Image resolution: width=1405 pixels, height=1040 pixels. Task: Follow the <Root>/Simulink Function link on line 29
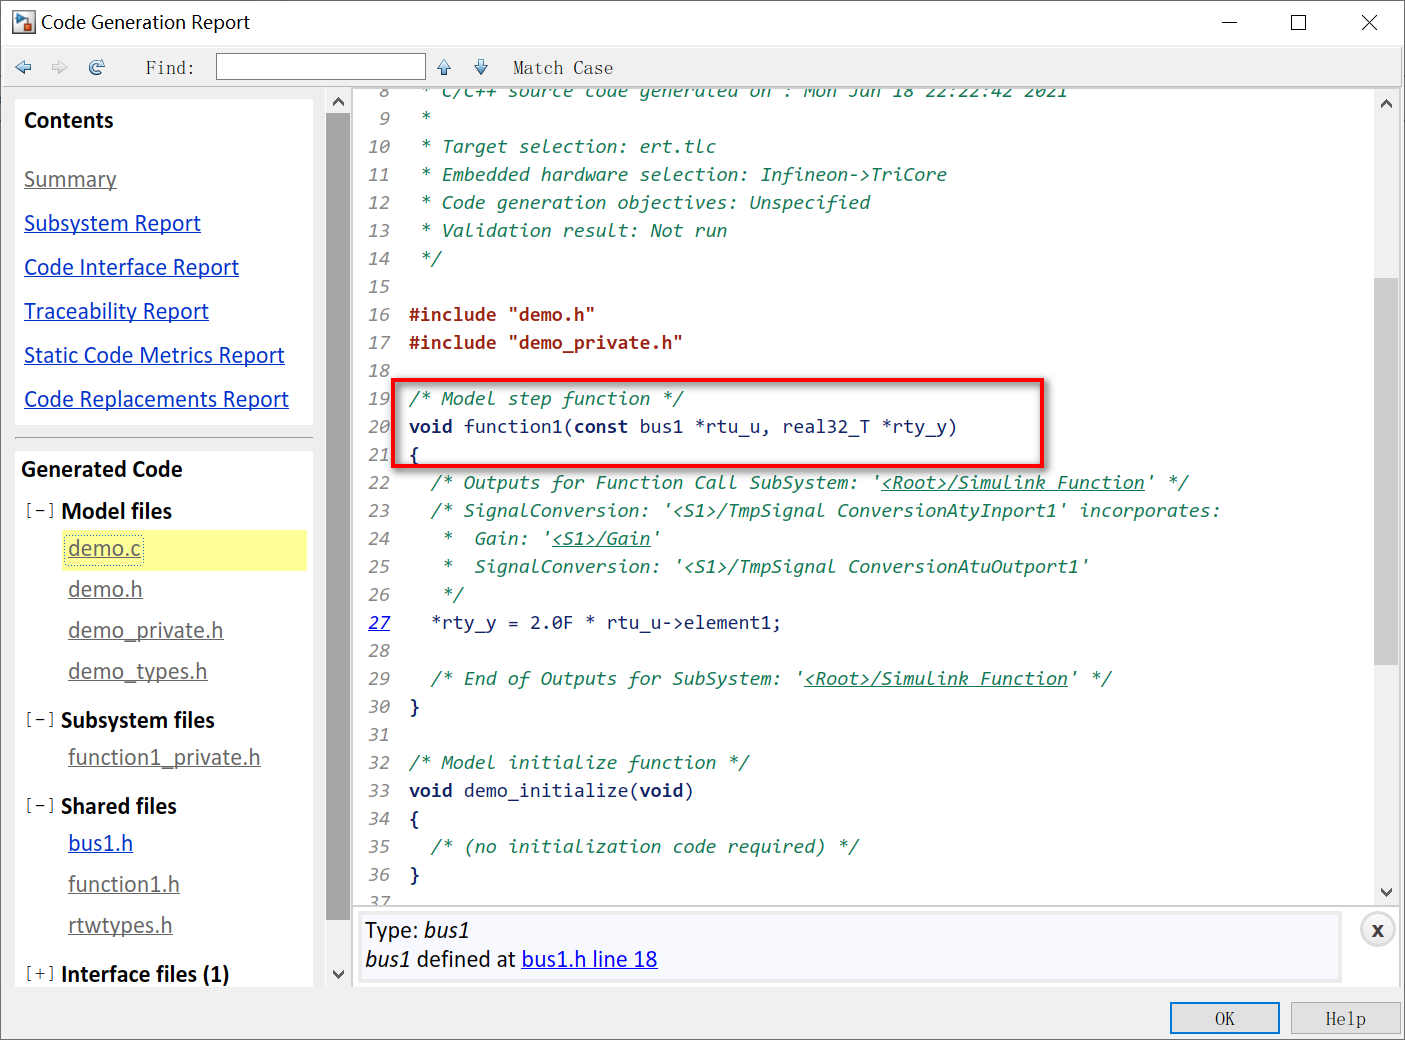(x=936, y=679)
